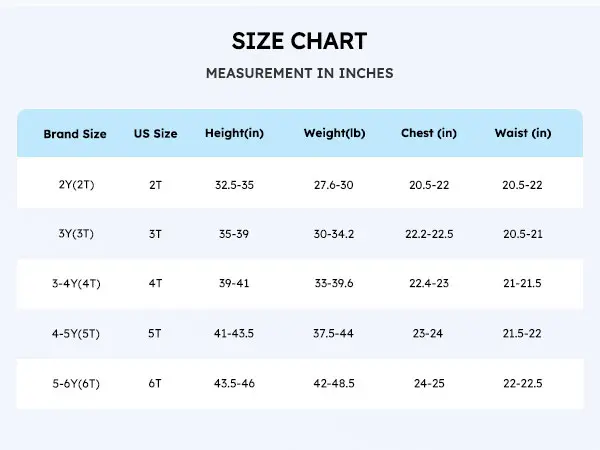Select the 22-22.5 waist value

point(522,383)
